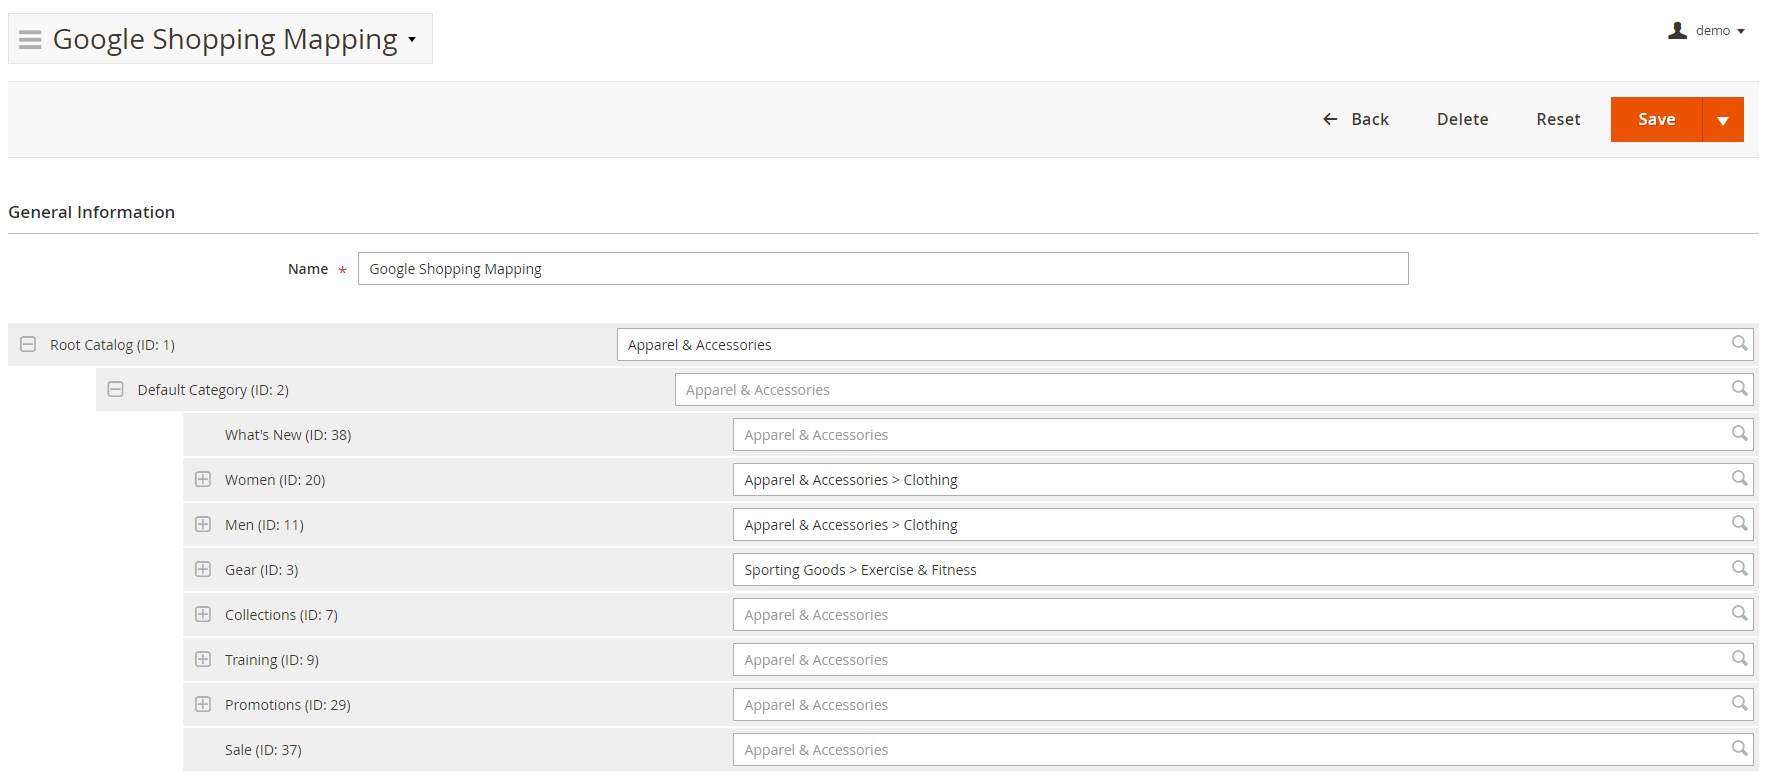Expand the Men category node
The height and width of the screenshot is (784, 1771).
pos(203,524)
